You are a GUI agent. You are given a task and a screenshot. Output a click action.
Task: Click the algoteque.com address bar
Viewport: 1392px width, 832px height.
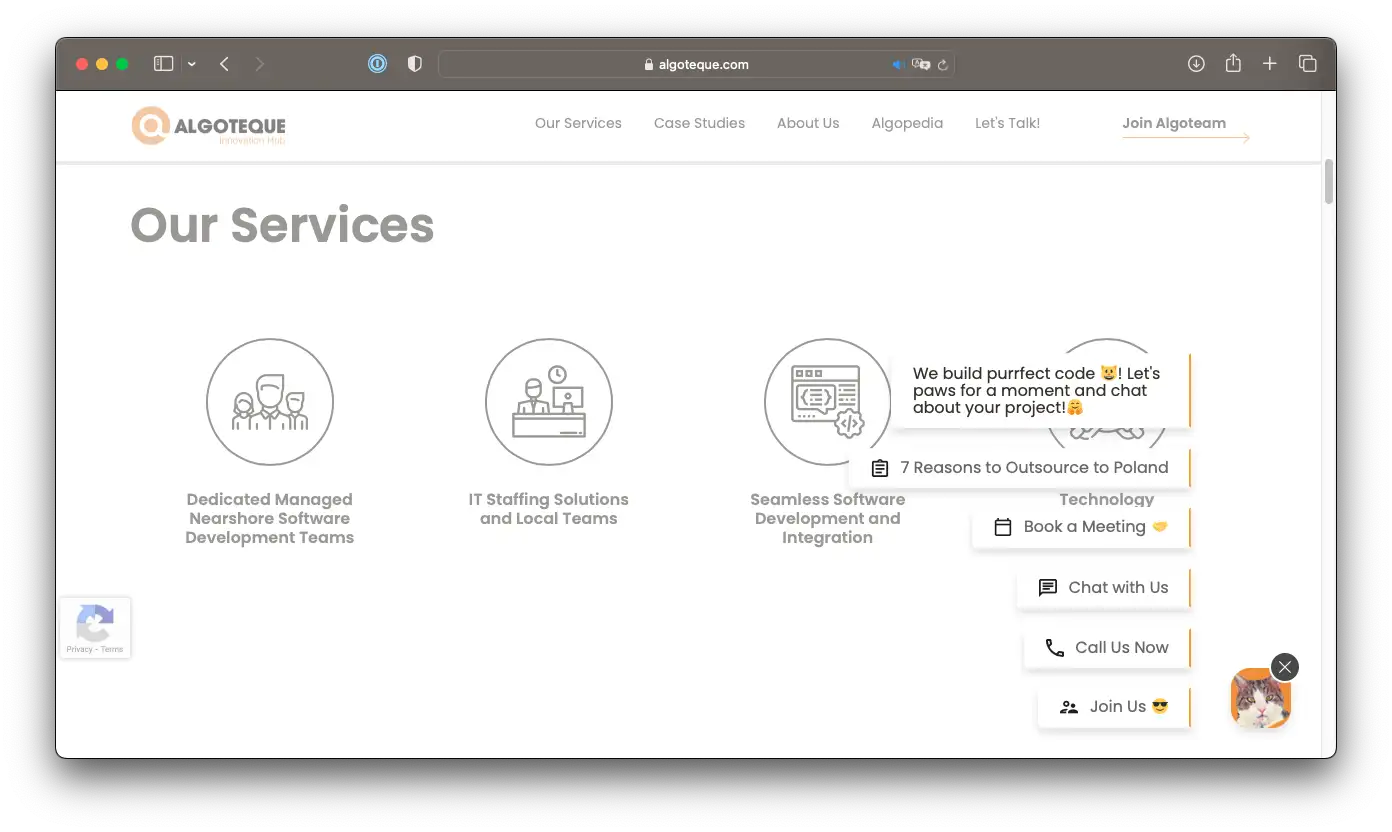(697, 64)
